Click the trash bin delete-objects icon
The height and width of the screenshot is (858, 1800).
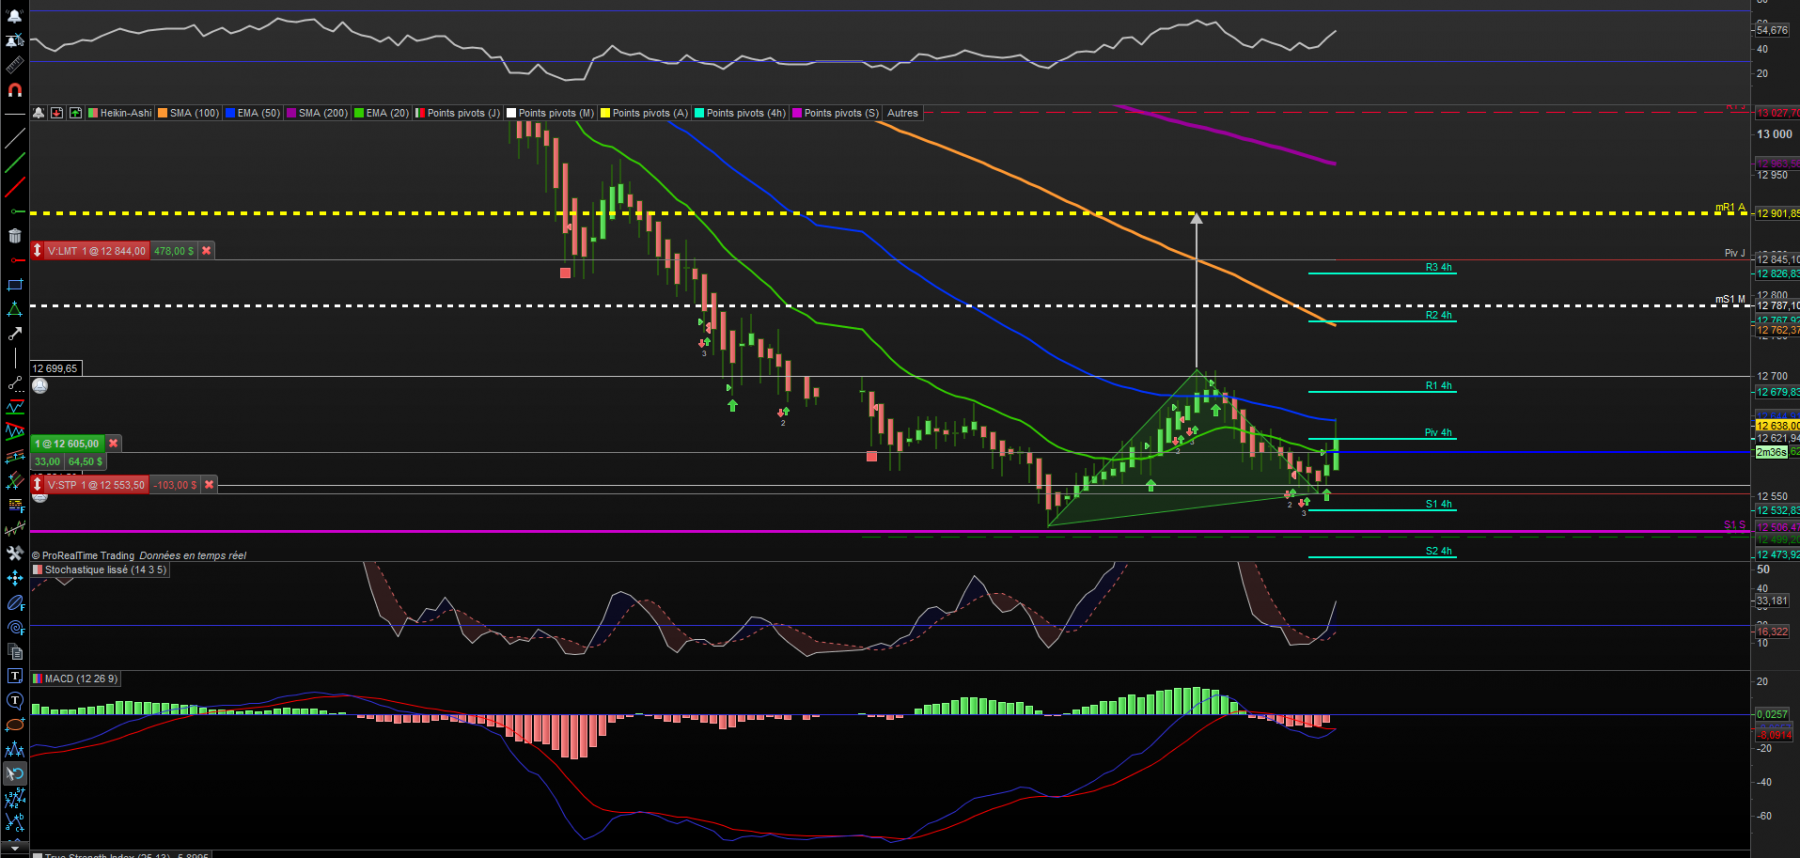pyautogui.click(x=14, y=236)
